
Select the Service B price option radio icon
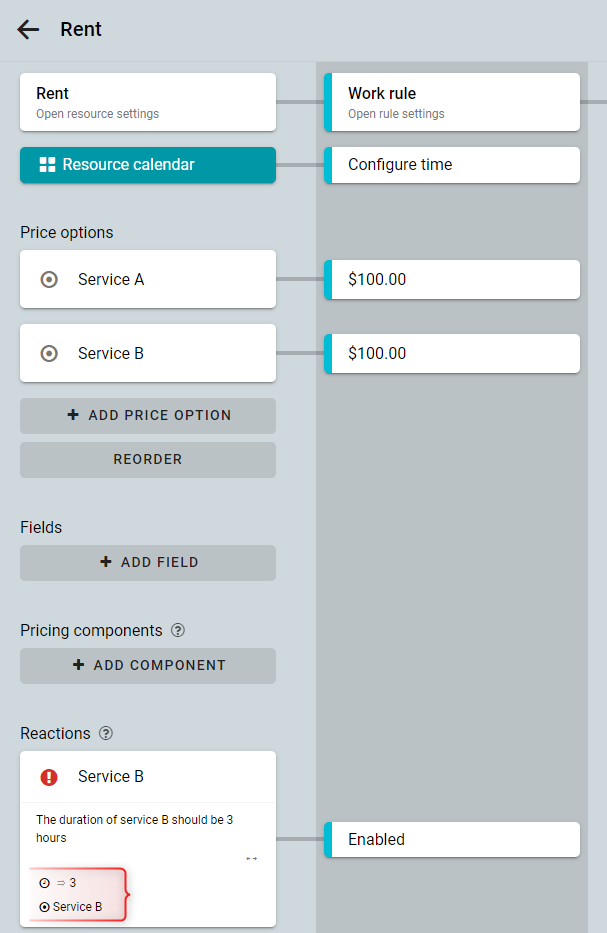[x=49, y=353]
